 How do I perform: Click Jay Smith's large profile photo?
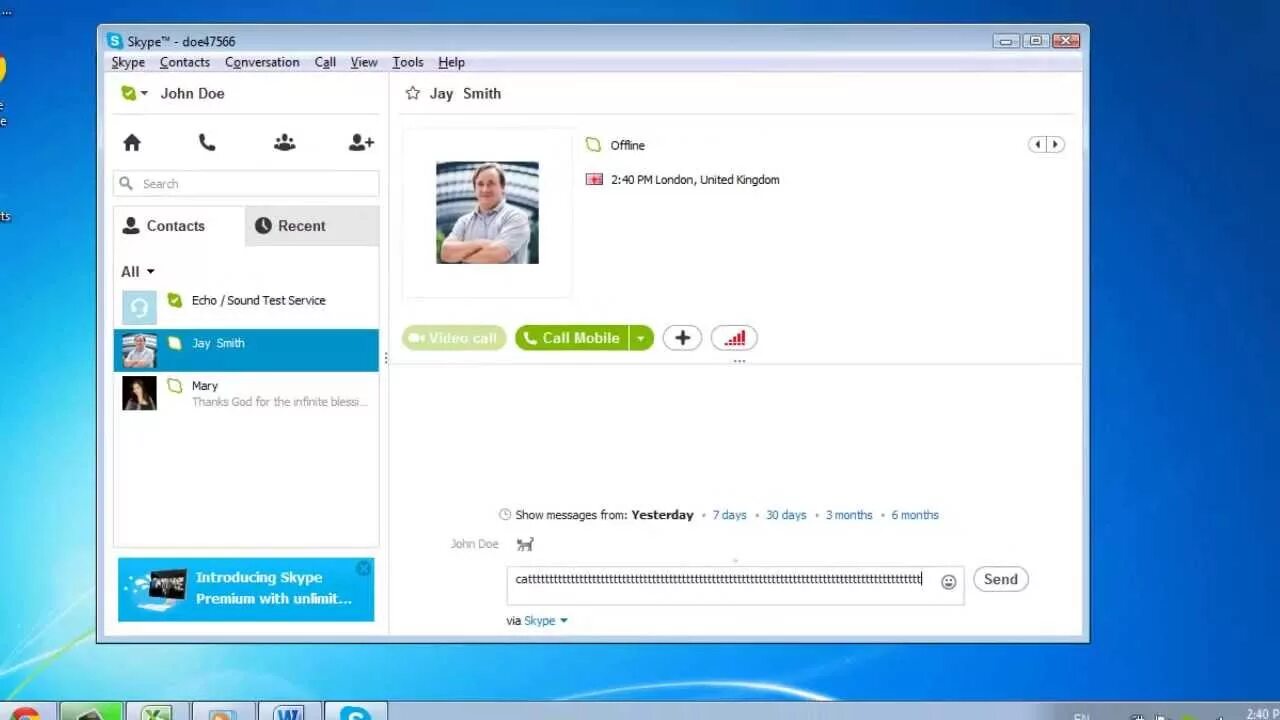pos(487,213)
